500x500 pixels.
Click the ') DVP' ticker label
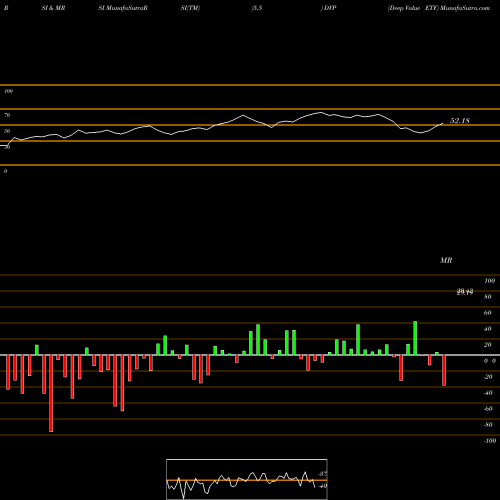[328, 8]
